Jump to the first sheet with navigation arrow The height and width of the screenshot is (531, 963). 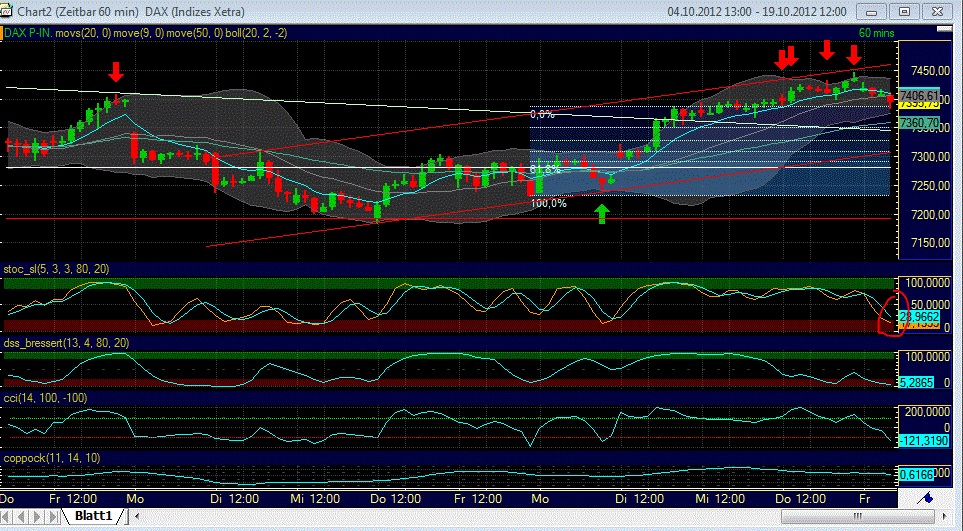7,516
